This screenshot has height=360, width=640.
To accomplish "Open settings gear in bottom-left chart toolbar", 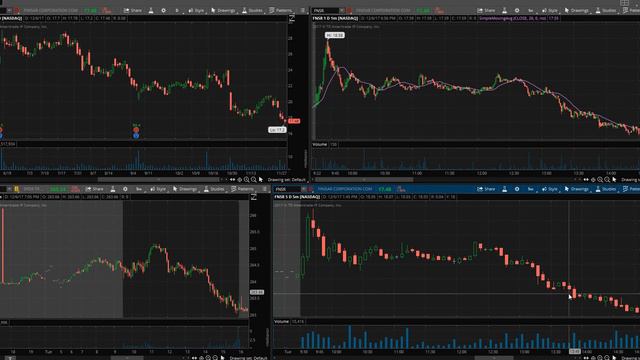I will pos(125,189).
